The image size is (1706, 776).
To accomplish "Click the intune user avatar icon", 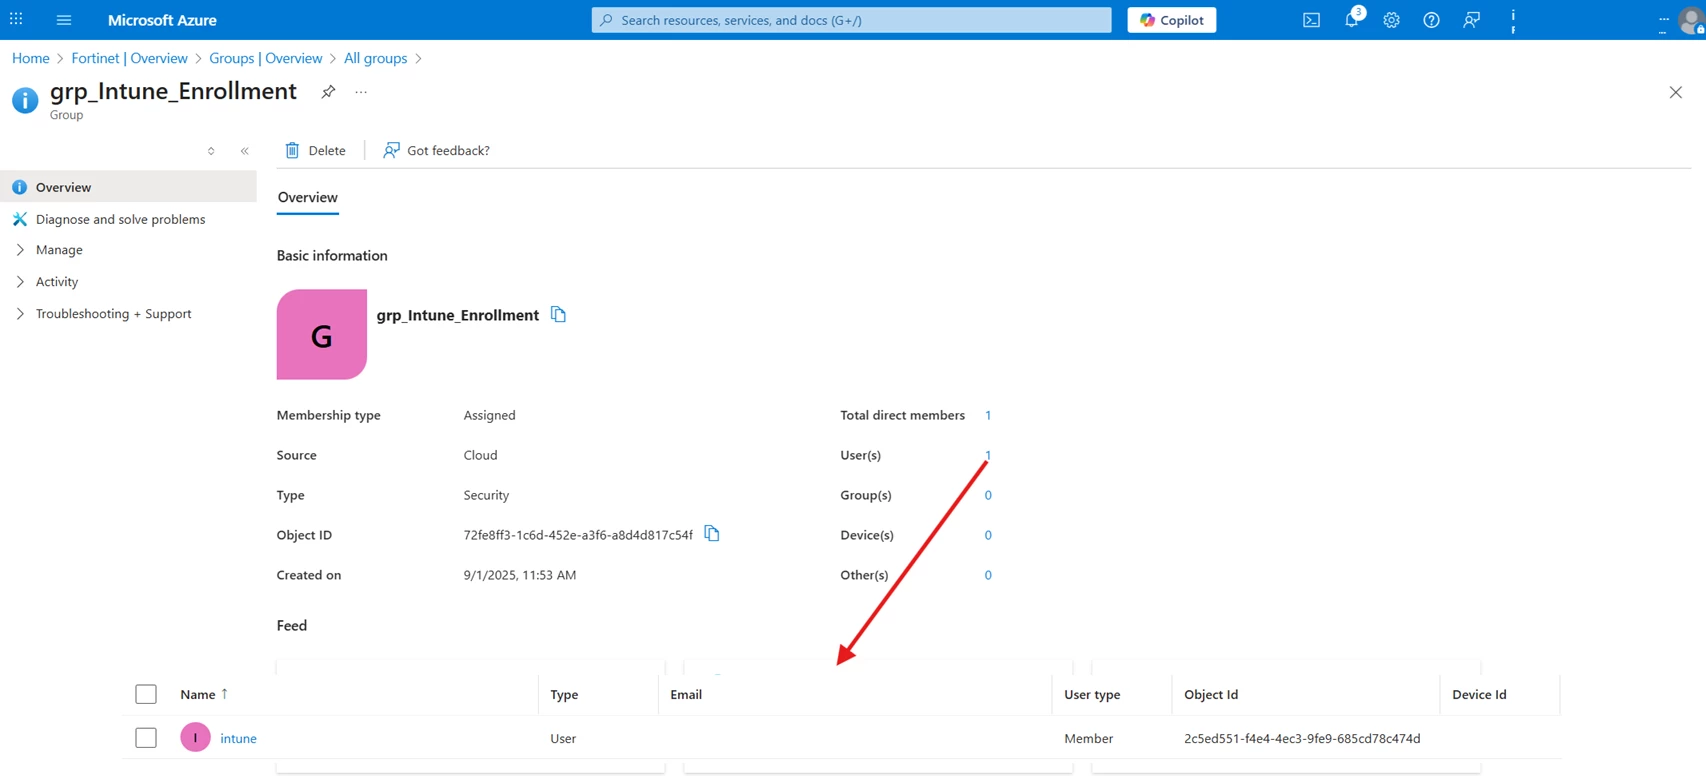I will pos(195,738).
